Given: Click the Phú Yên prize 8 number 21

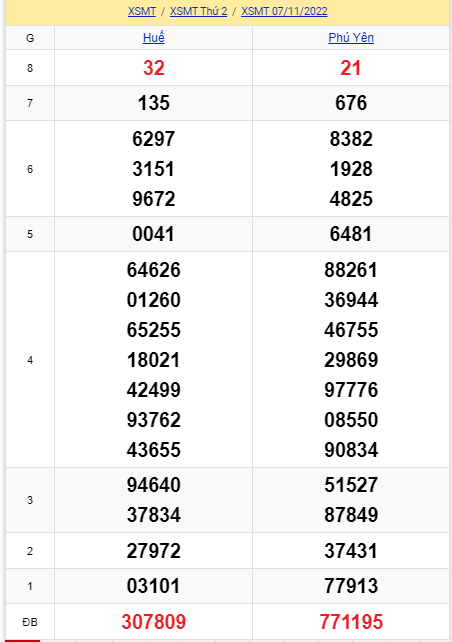Looking at the screenshot, I should pos(351,68).
